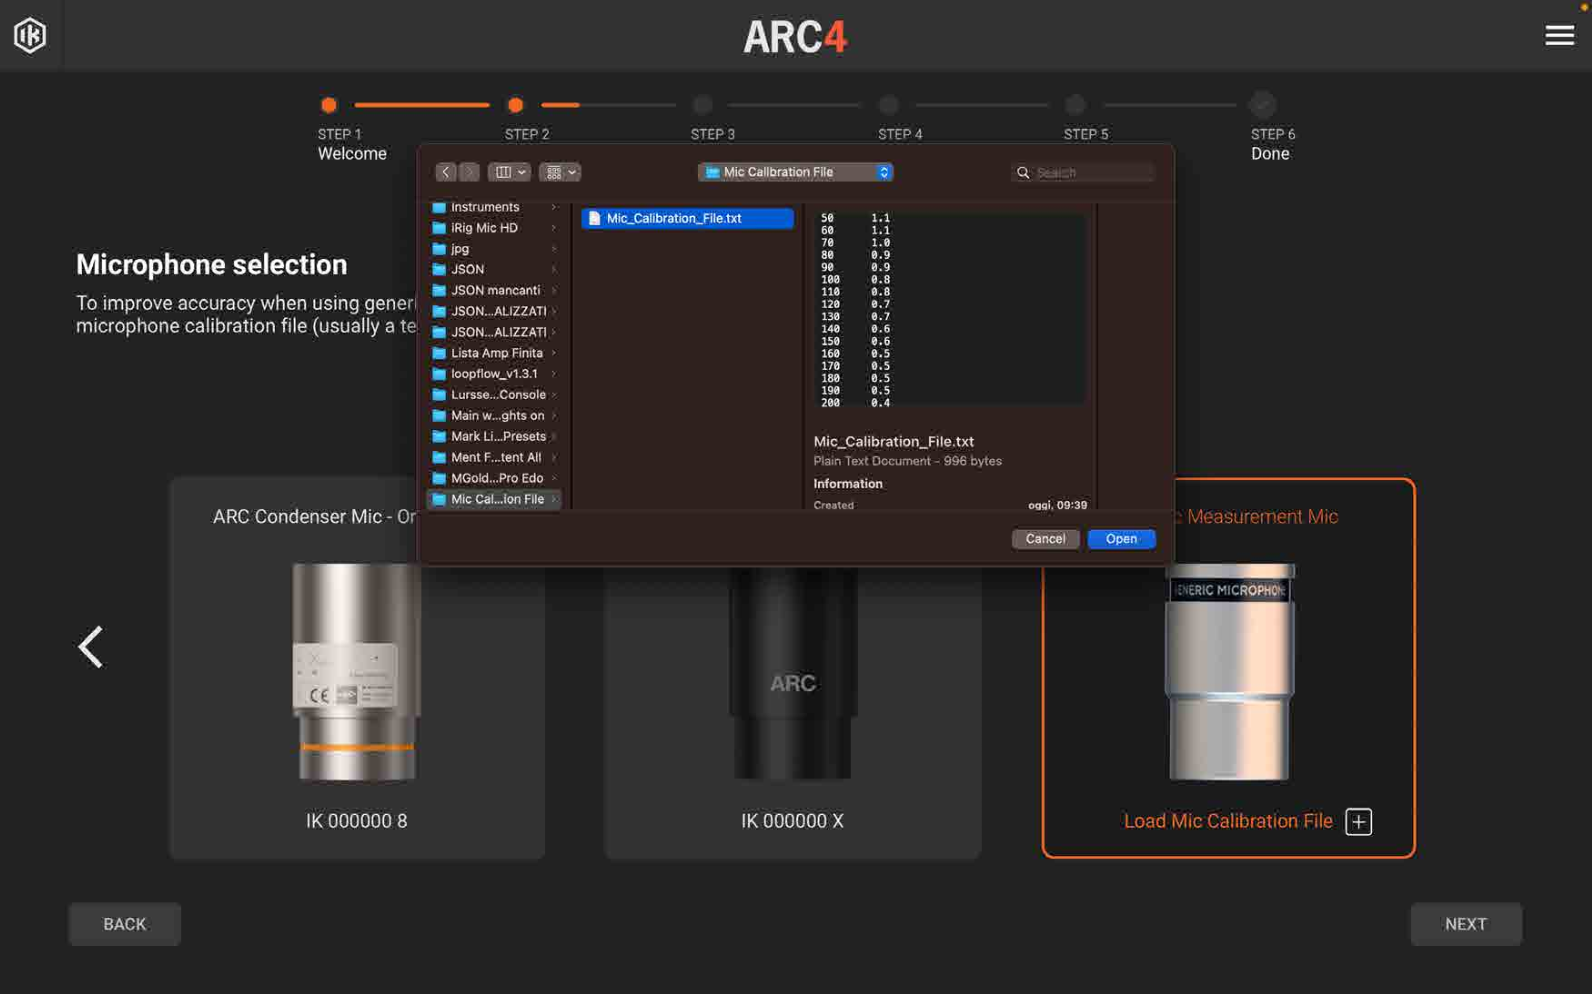This screenshot has height=994, width=1592.
Task: Expand the Mark Li...Presets folder chevron
Action: coord(553,437)
